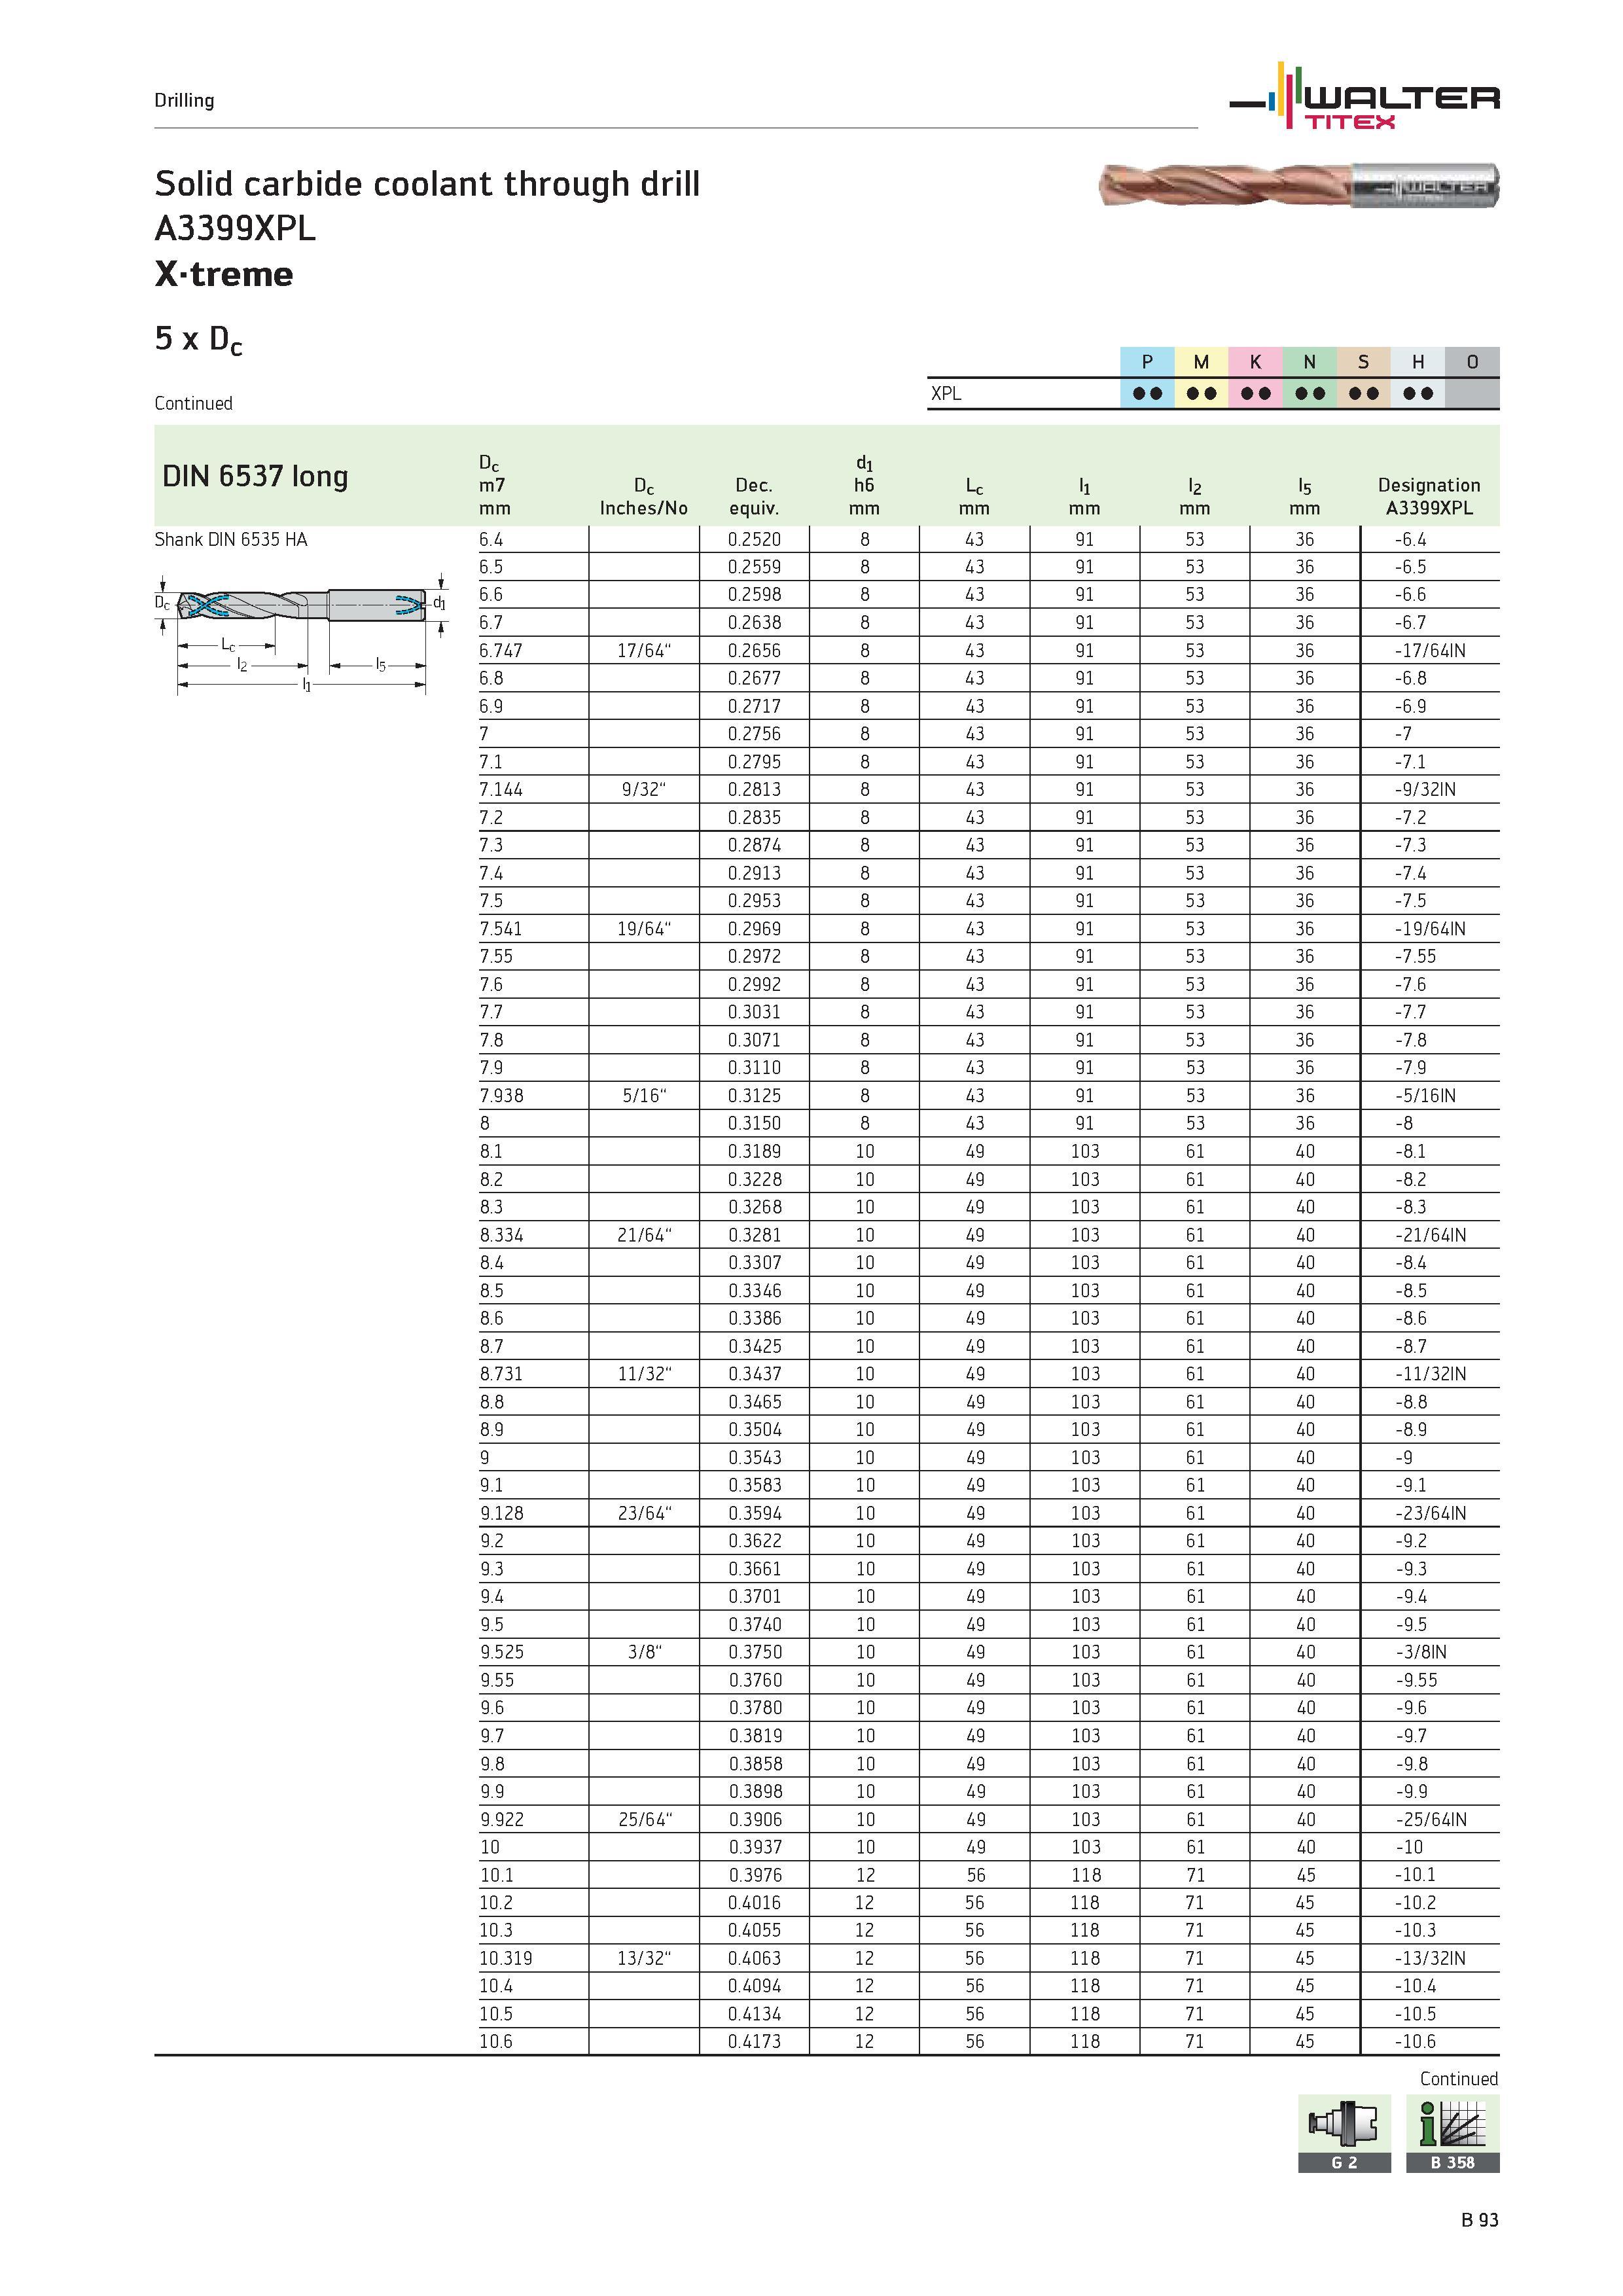Click designation '-6.4' in the table

1411,540
